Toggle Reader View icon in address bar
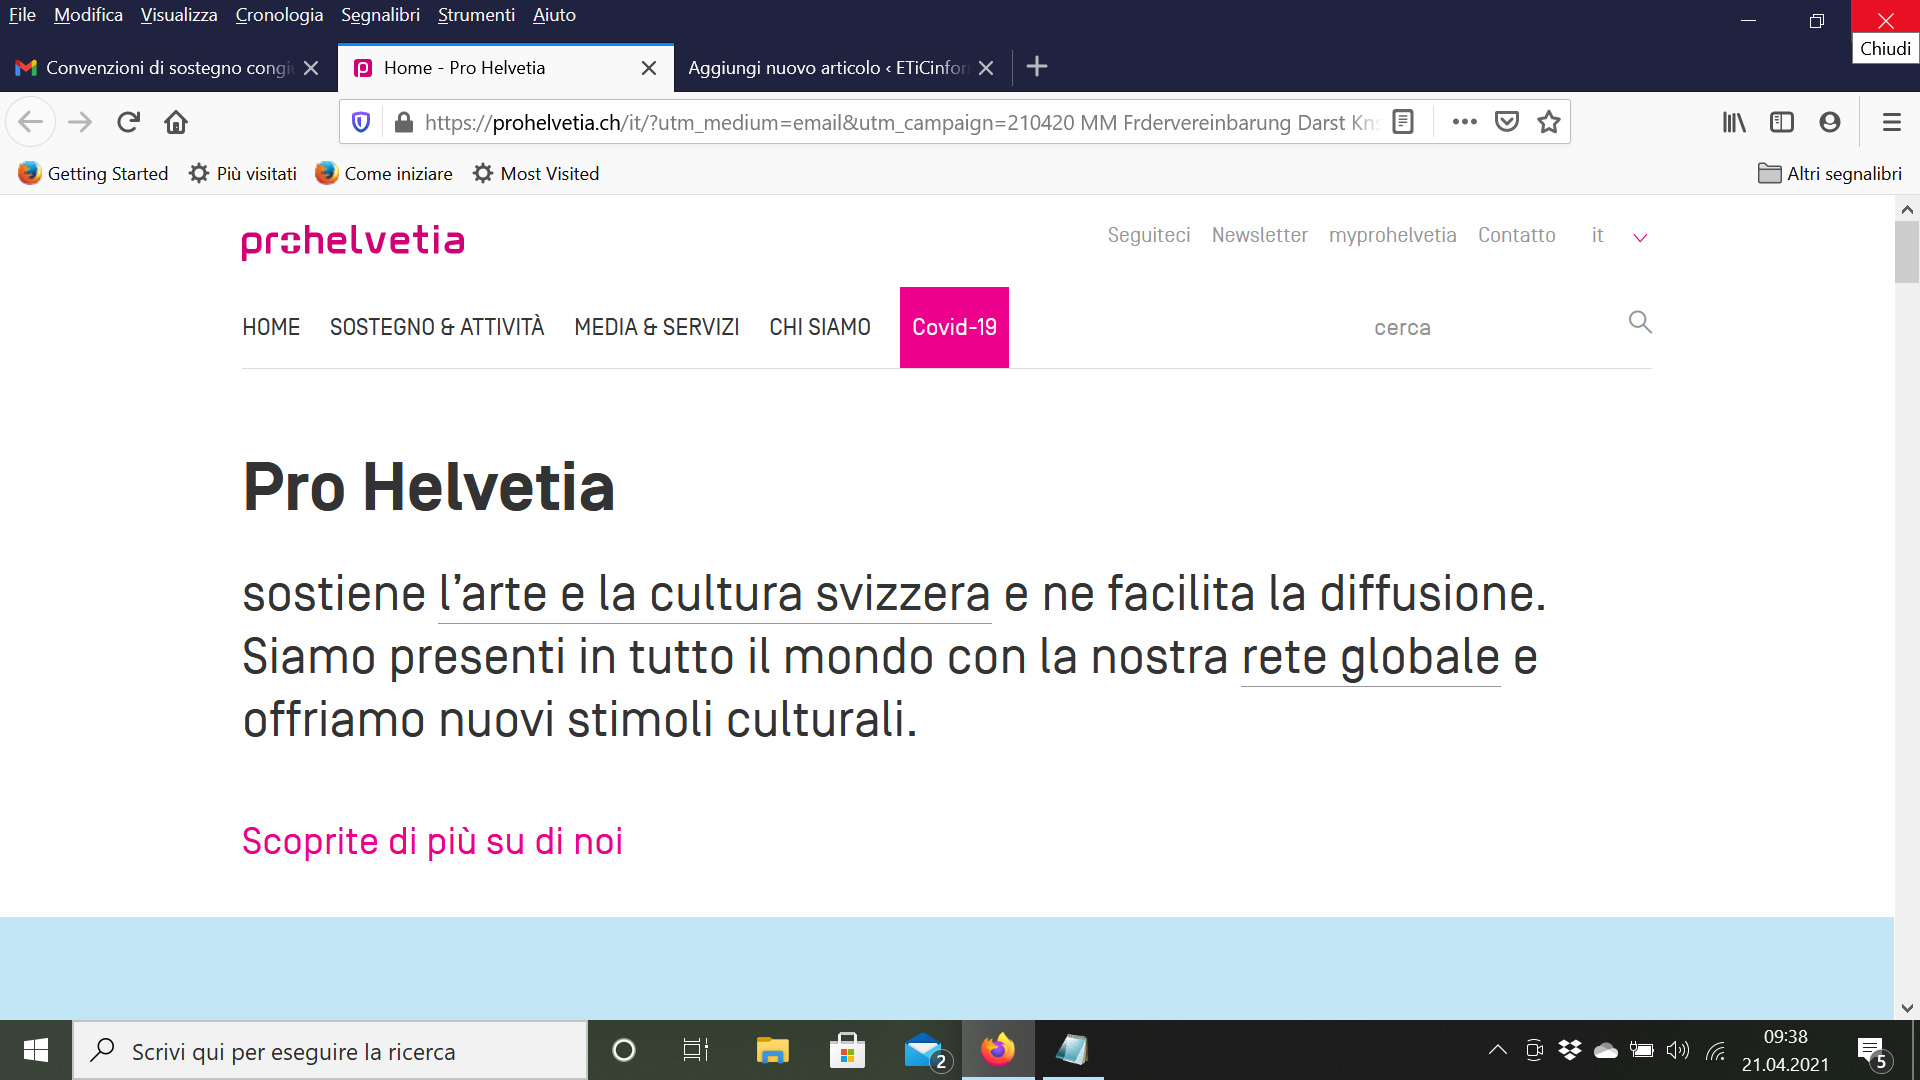This screenshot has height=1080, width=1920. click(x=1403, y=122)
